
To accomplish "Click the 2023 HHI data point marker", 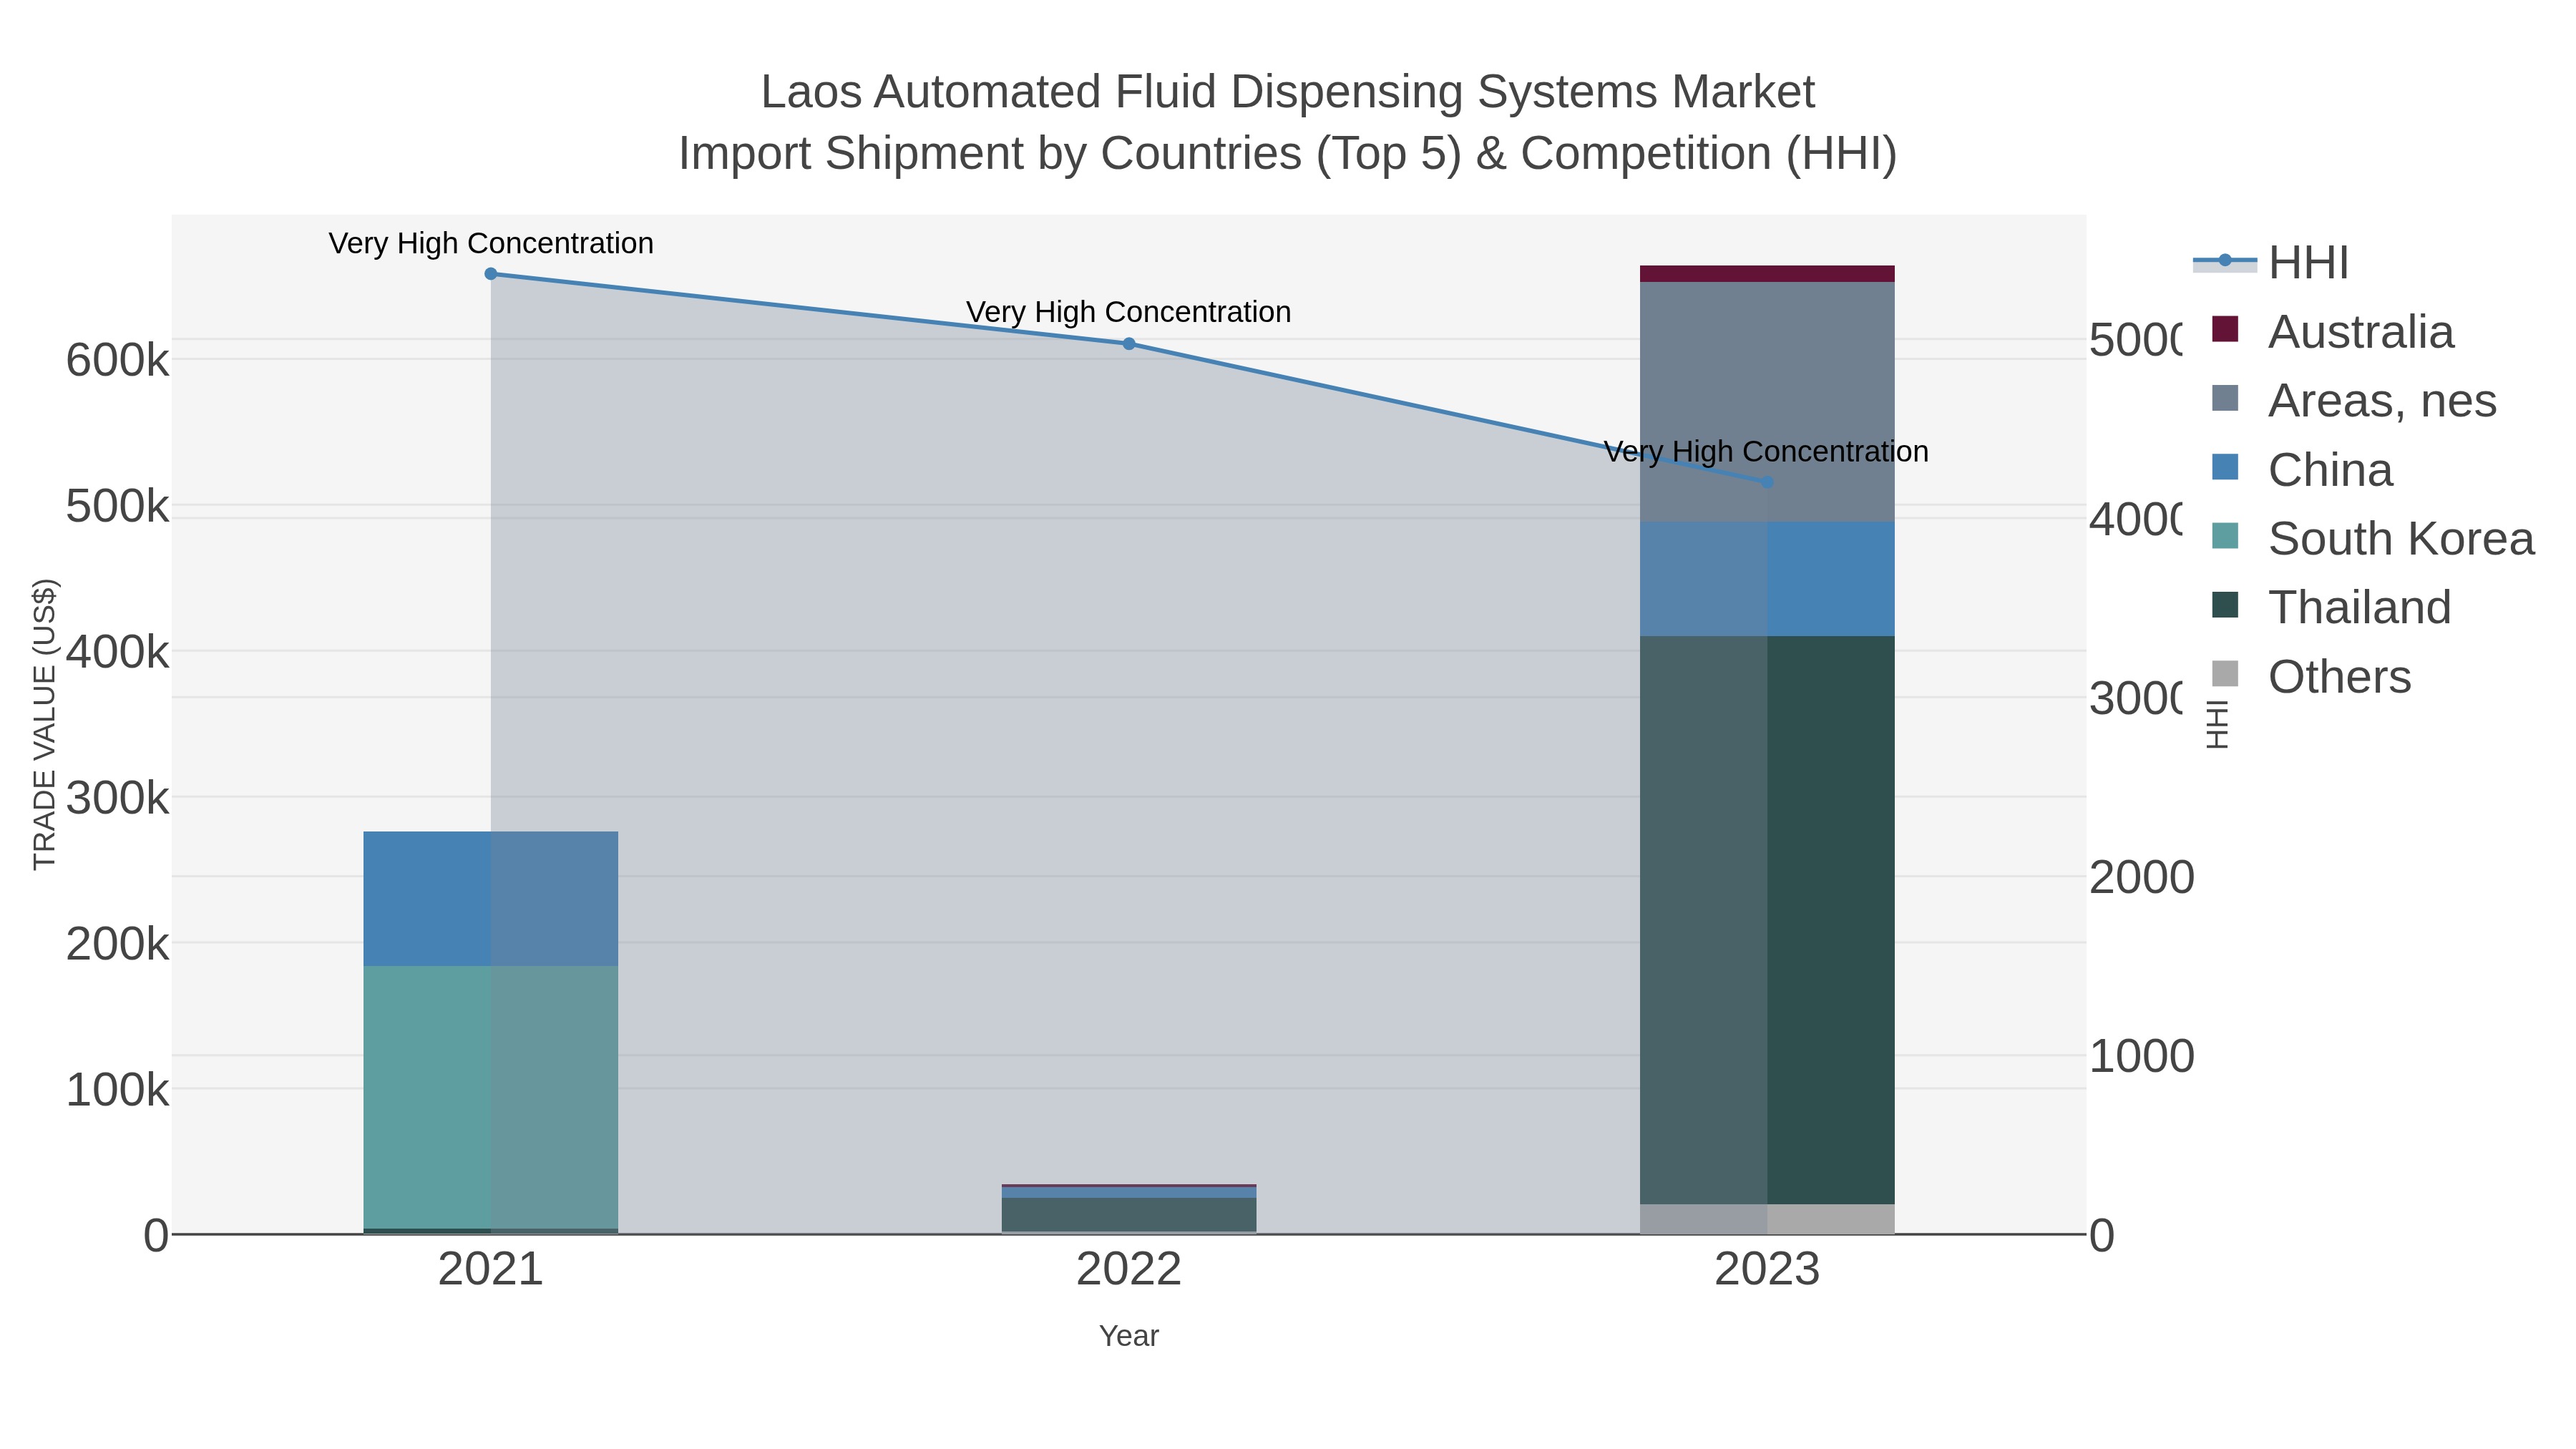I will tap(1767, 482).
